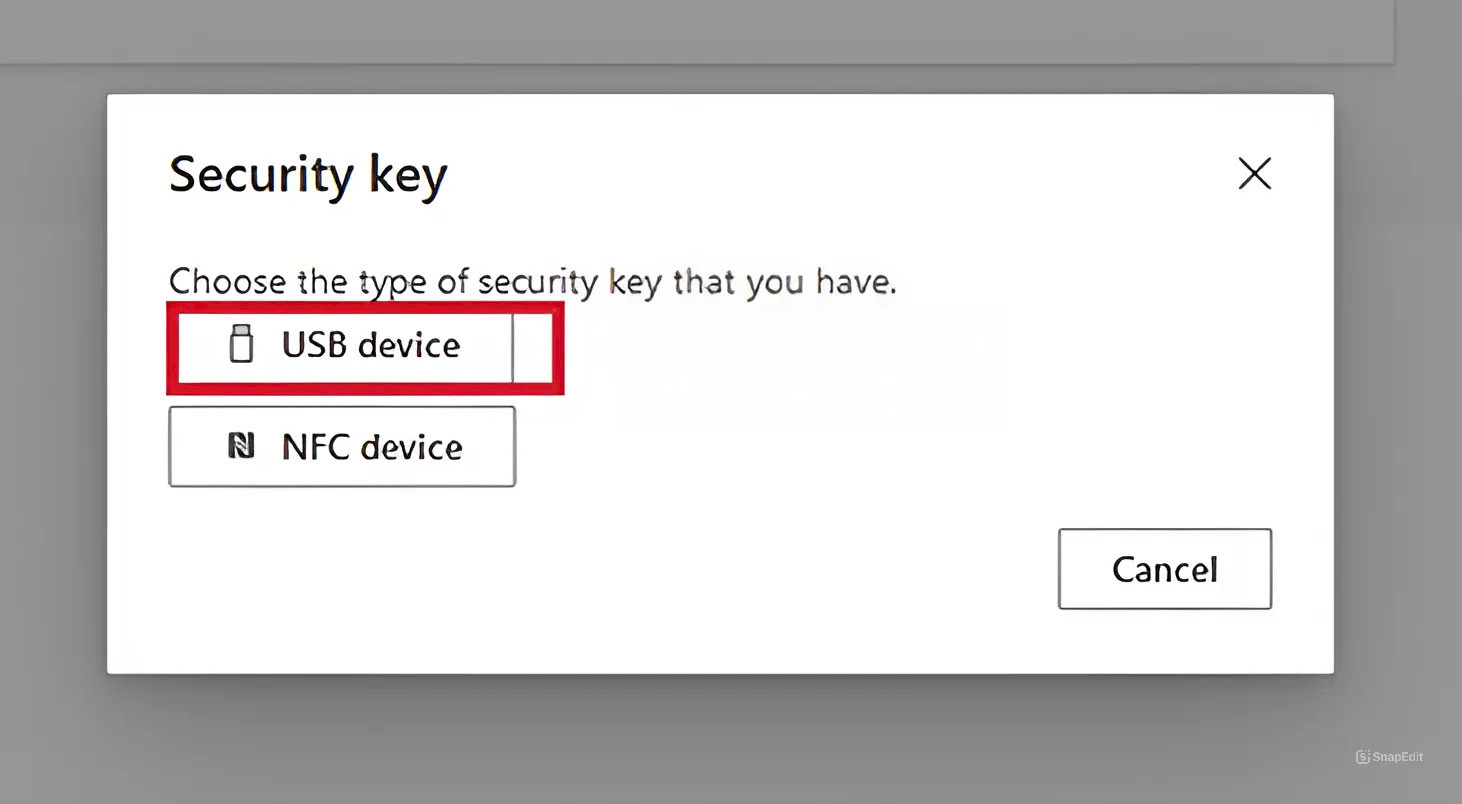Click the SnapEdit watermark logo
The image size is (1462, 804).
pyautogui.click(x=1362, y=757)
